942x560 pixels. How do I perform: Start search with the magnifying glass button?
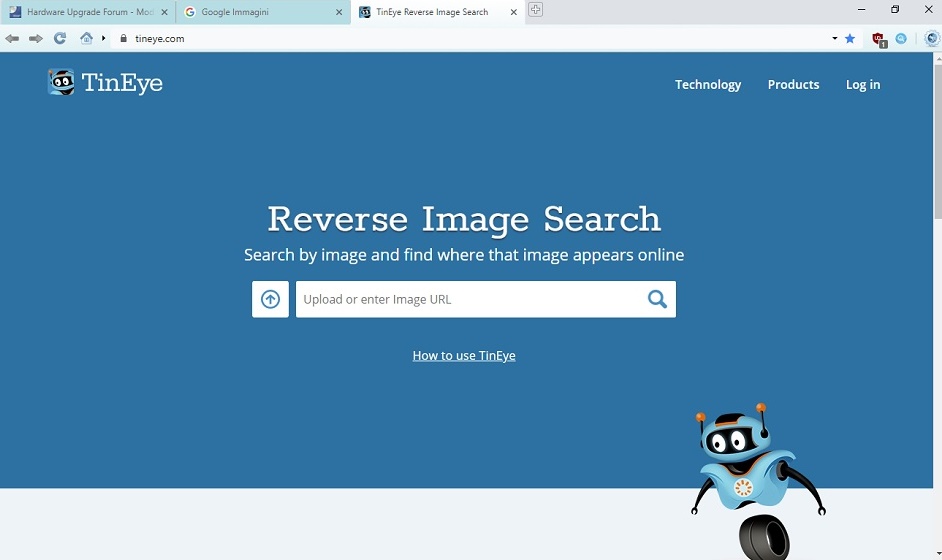pos(657,299)
